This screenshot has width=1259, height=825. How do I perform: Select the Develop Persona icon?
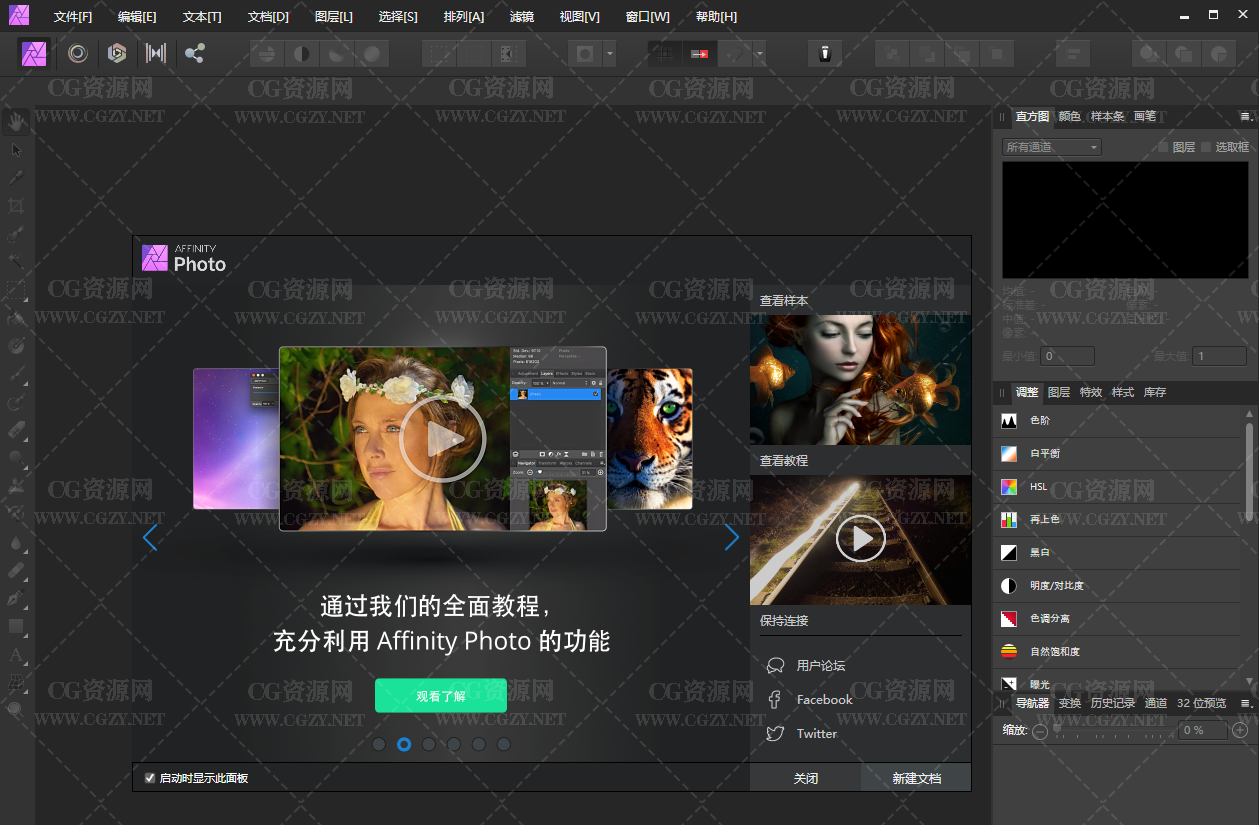tap(117, 53)
